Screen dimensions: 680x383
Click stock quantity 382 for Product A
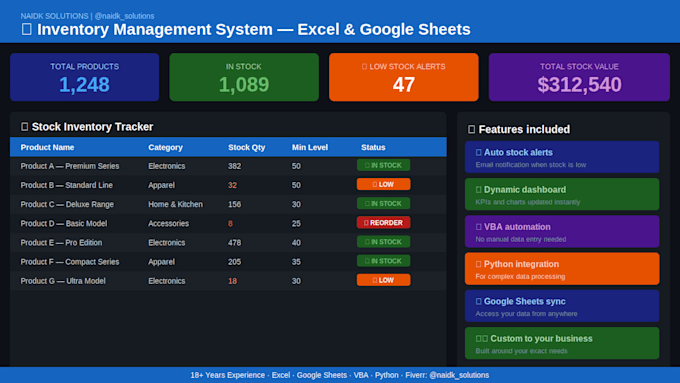point(235,166)
